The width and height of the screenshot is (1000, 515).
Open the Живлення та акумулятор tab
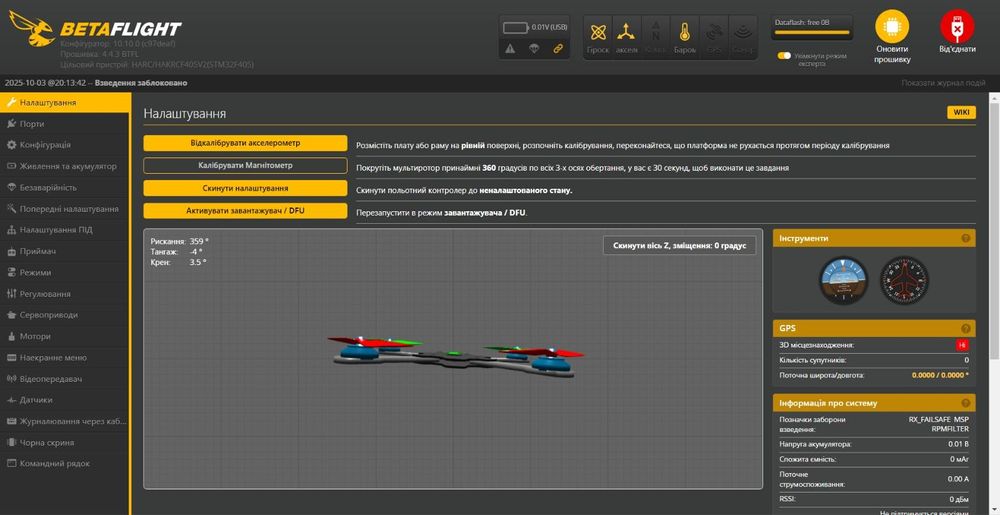(x=65, y=166)
